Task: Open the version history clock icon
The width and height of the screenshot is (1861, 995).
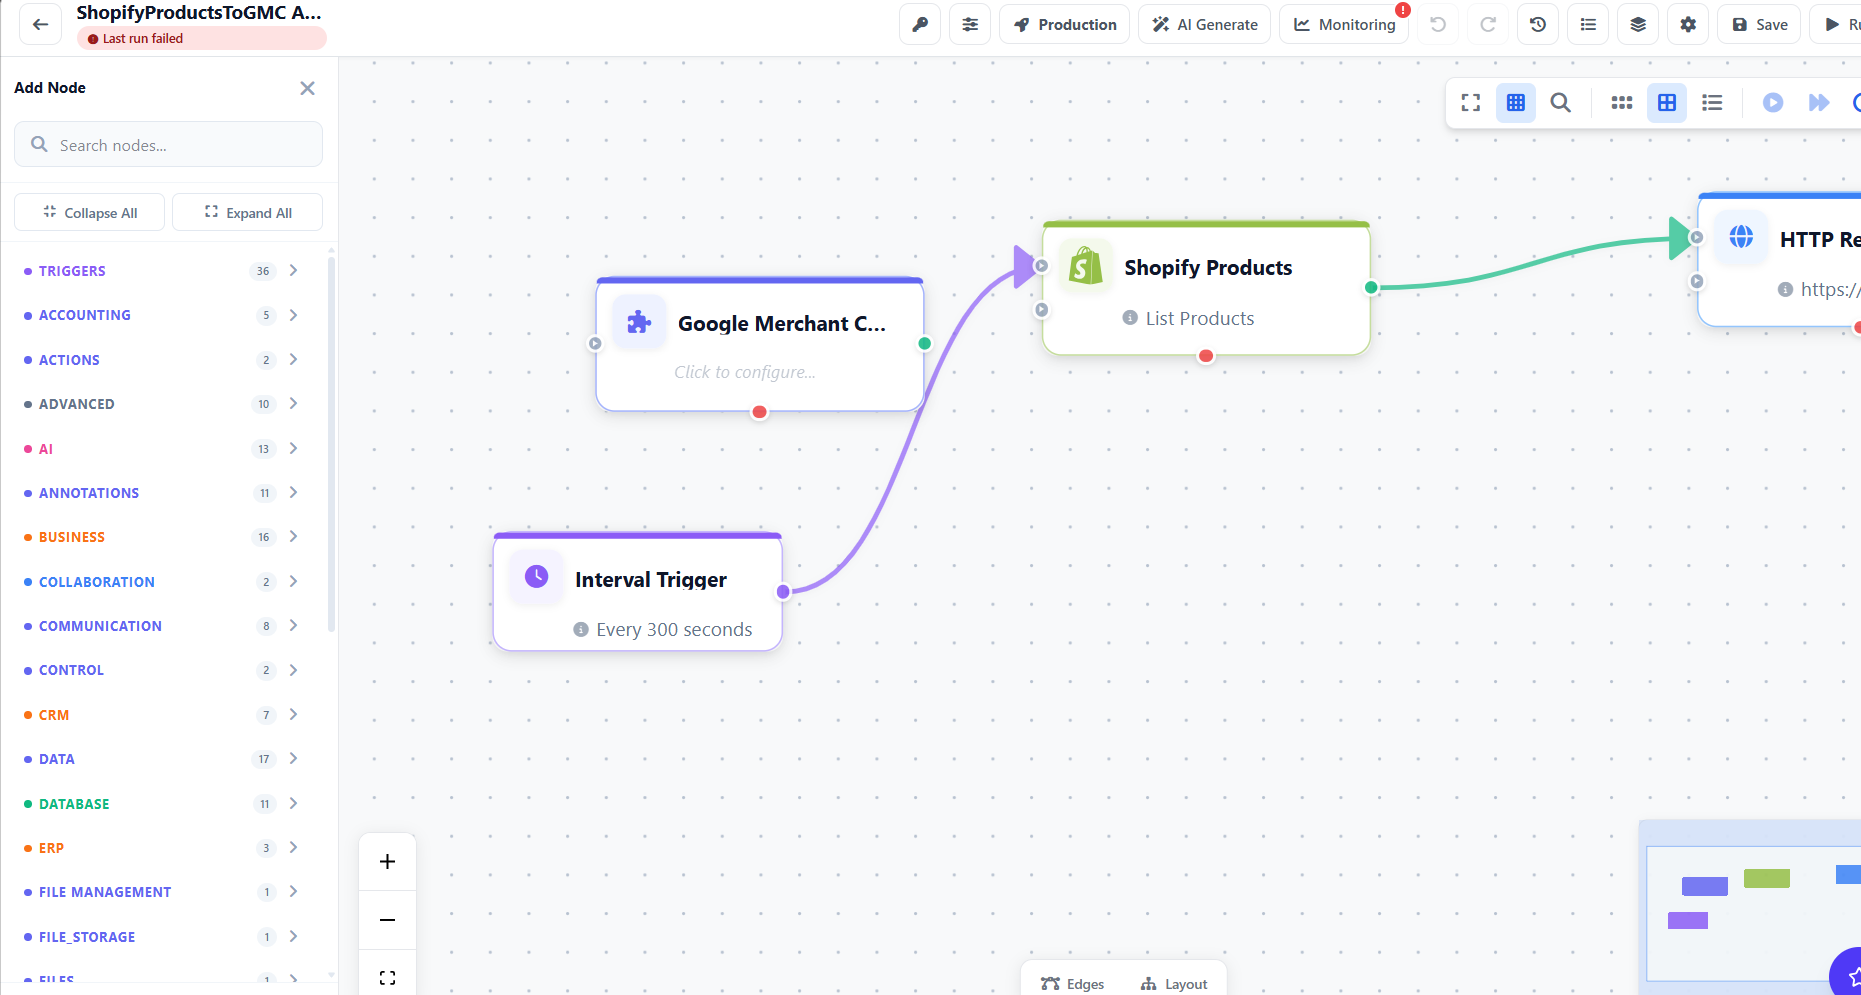Action: 1538,25
